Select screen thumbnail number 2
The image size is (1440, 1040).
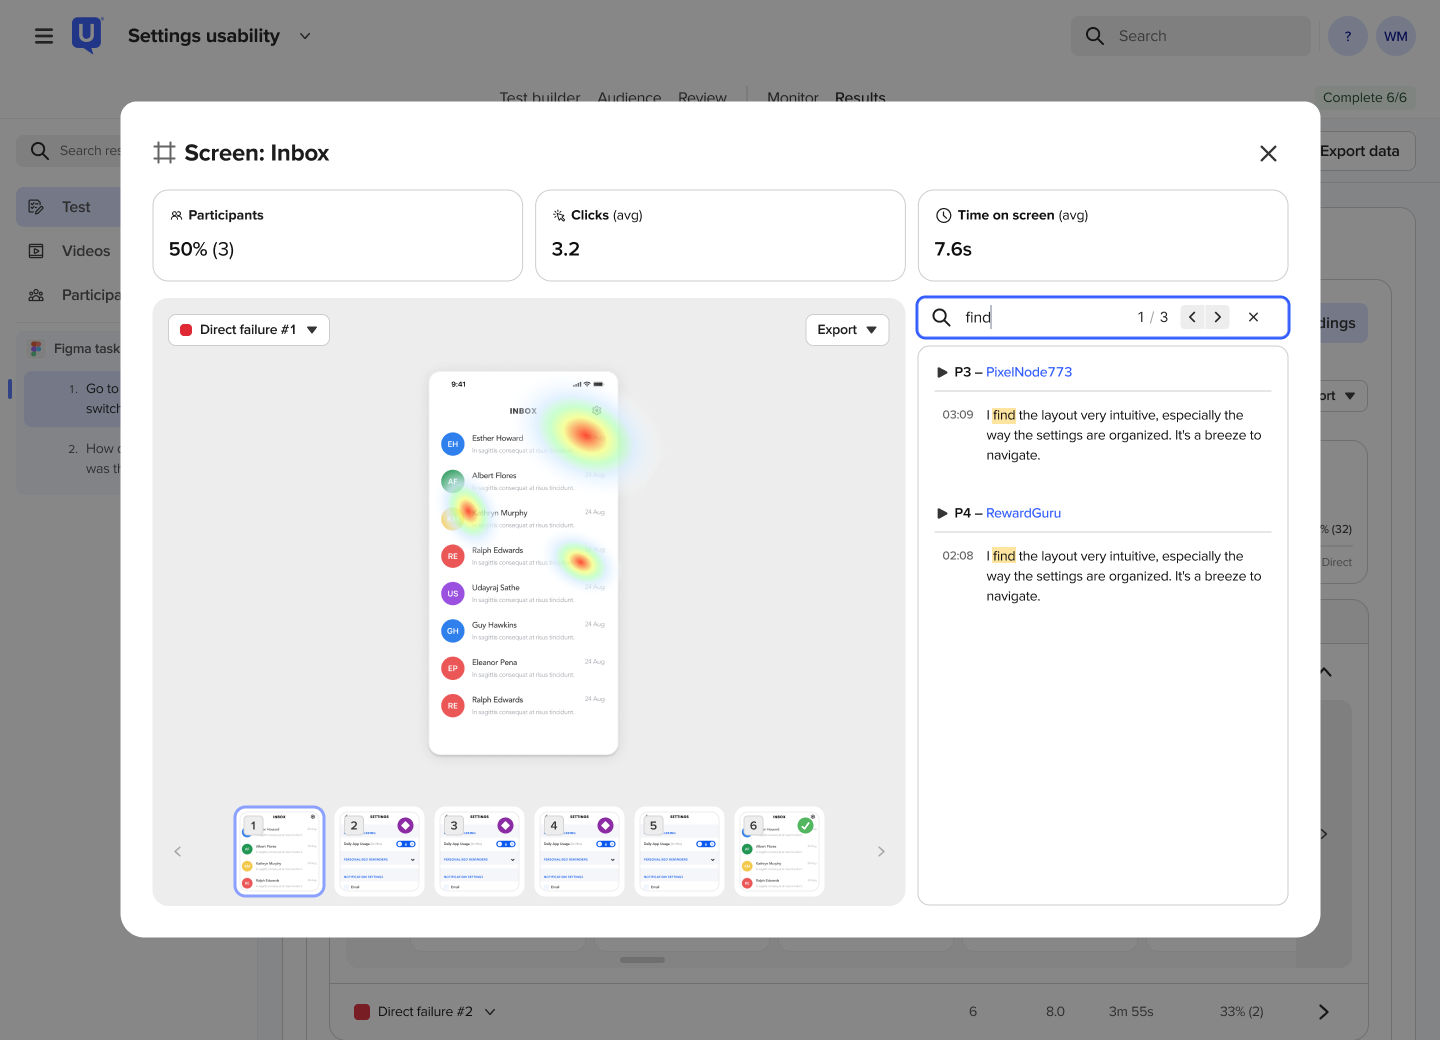(380, 852)
